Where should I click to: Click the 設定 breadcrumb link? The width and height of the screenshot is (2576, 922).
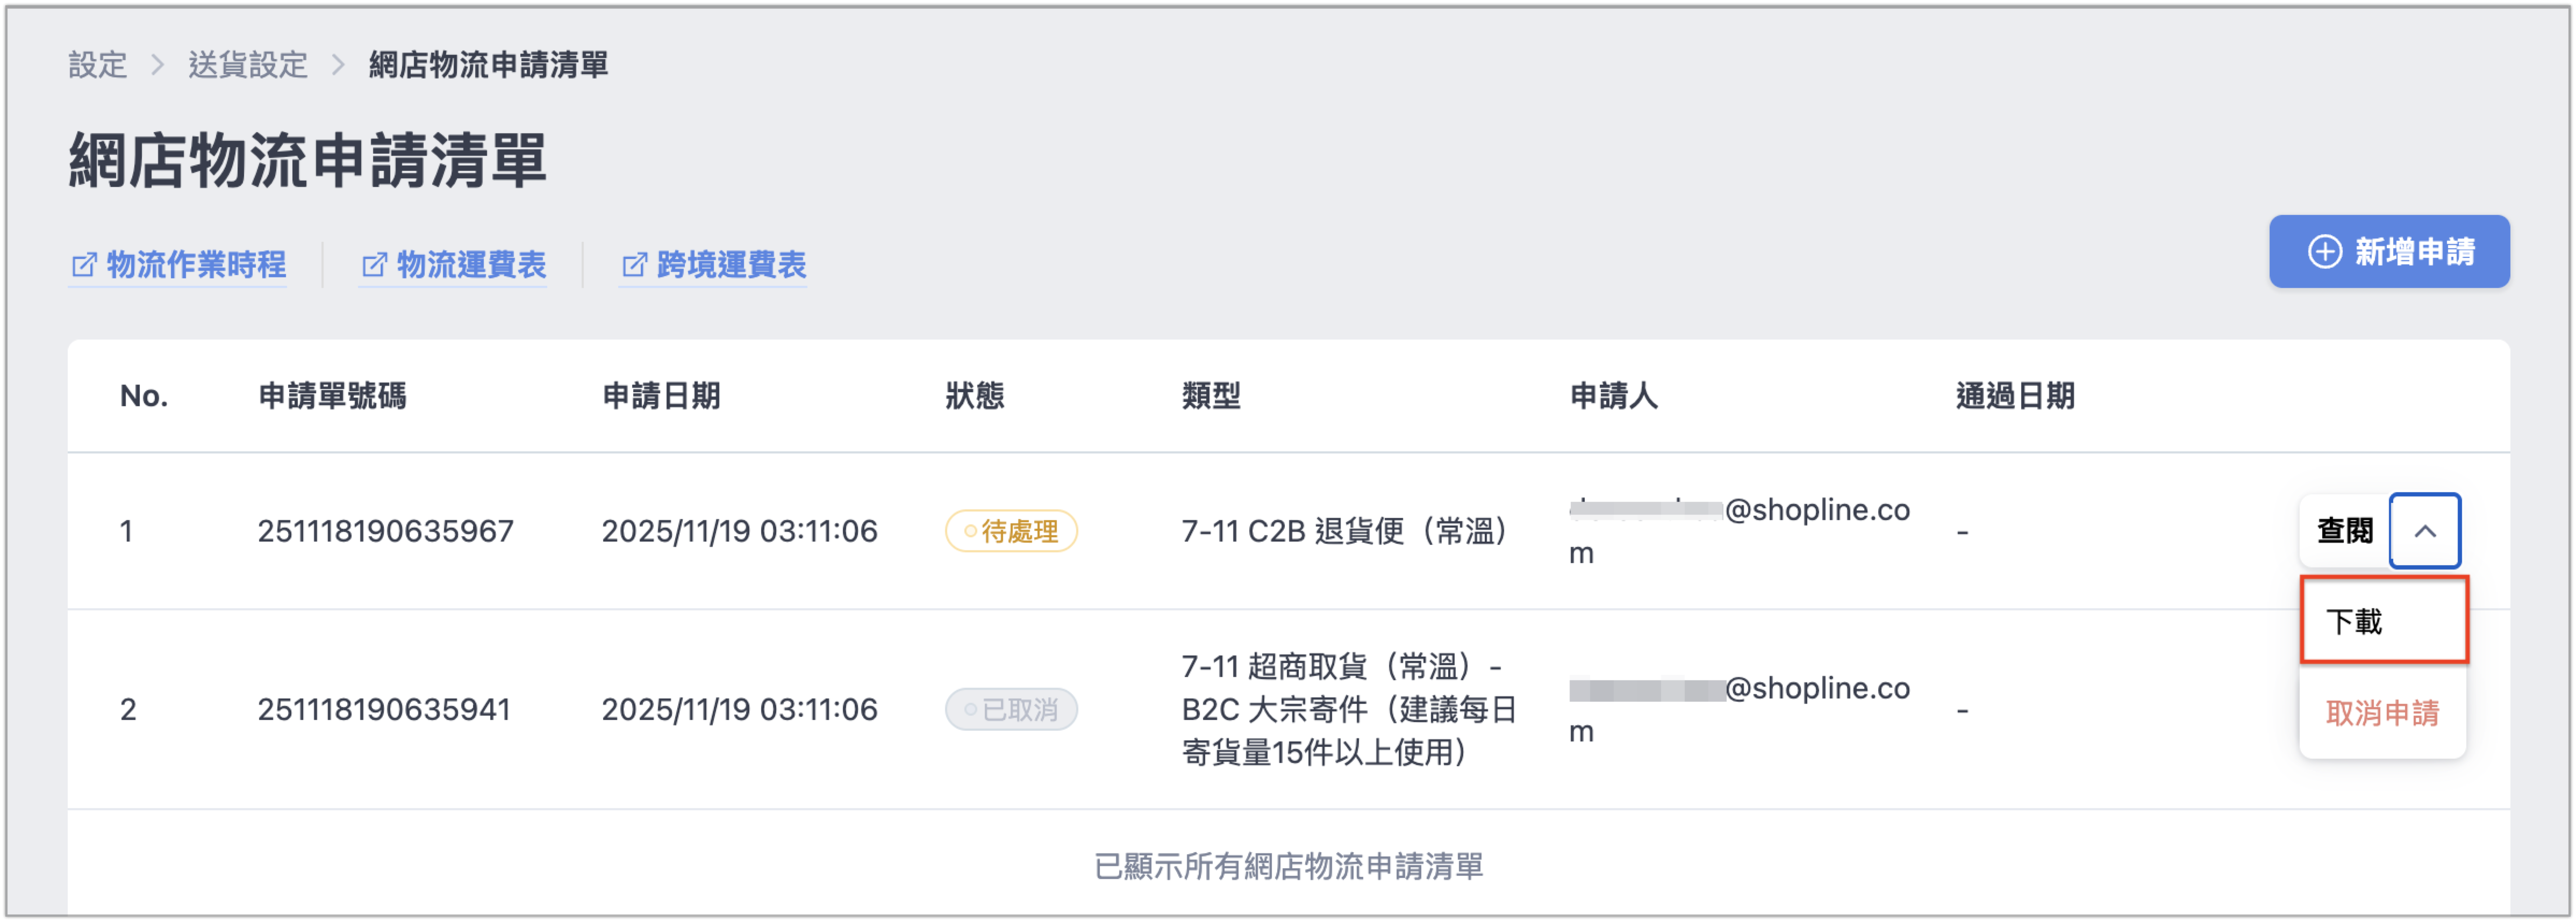pos(98,65)
